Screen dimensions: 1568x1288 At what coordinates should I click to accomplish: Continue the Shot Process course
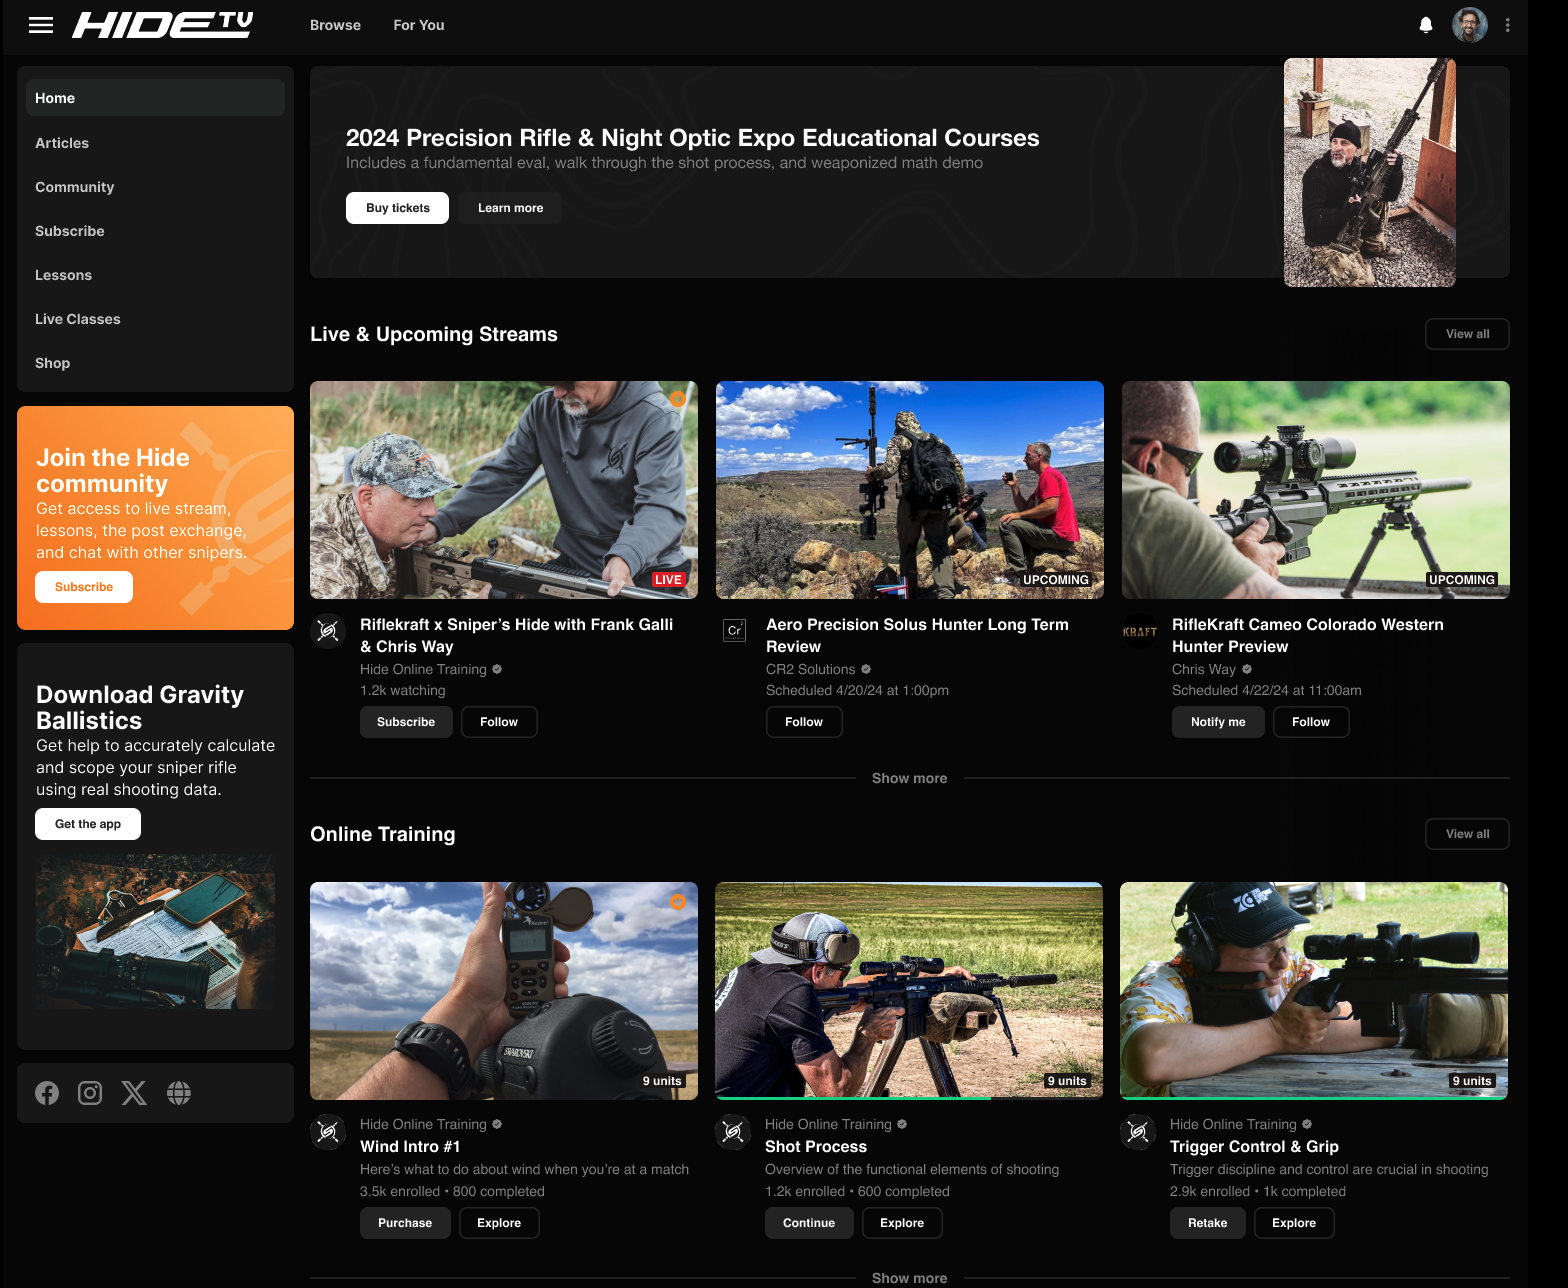(x=809, y=1223)
